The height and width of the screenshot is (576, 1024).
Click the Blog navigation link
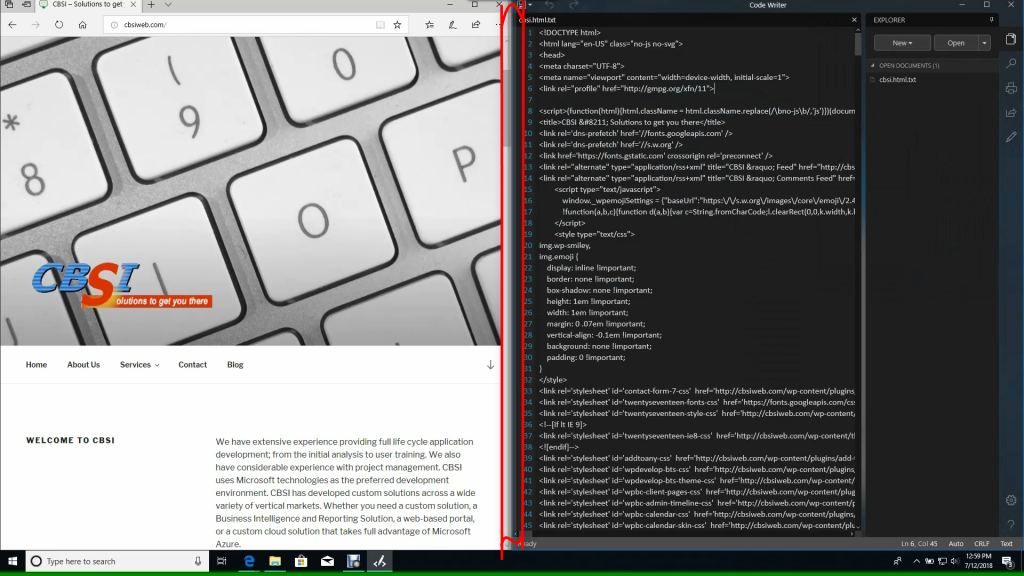pos(234,364)
